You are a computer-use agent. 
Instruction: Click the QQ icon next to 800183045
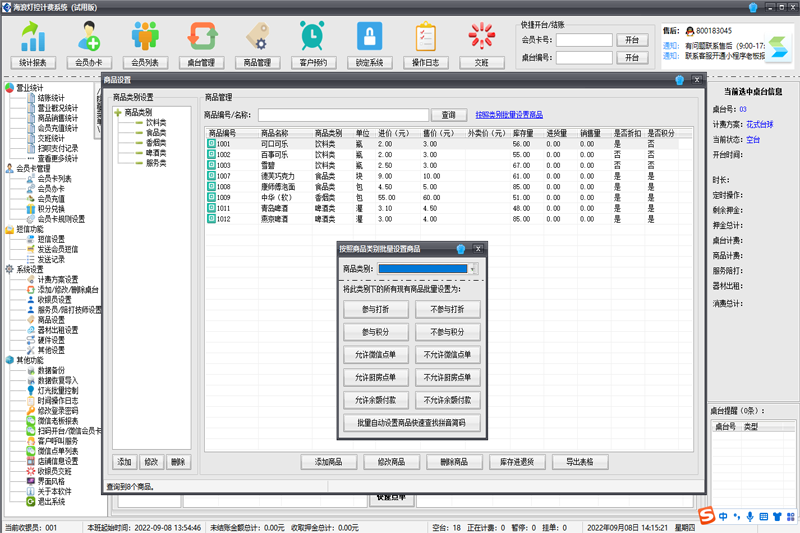pyautogui.click(x=690, y=31)
